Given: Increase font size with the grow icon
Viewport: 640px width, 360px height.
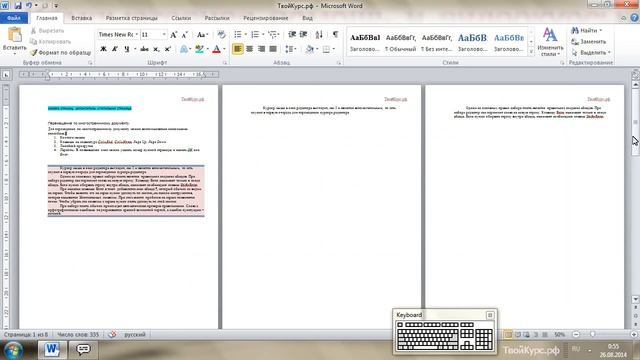Looking at the screenshot, I should (x=173, y=35).
